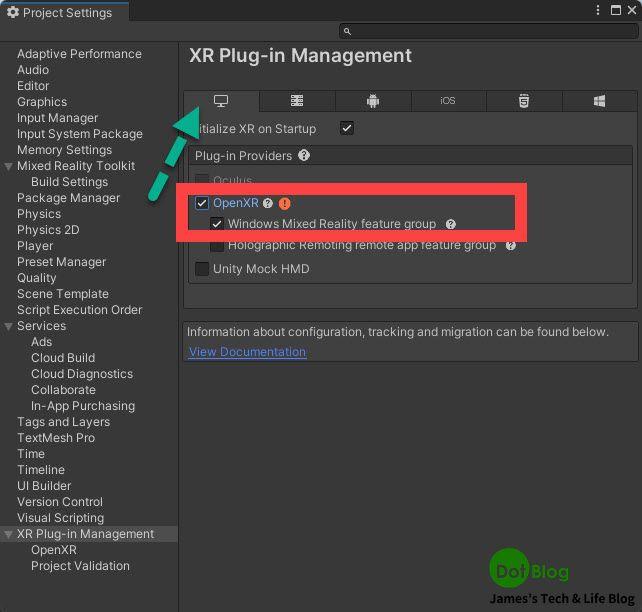Image resolution: width=642 pixels, height=612 pixels.
Task: Enable Holographic Remoting remote app feature group
Action: tap(217, 246)
